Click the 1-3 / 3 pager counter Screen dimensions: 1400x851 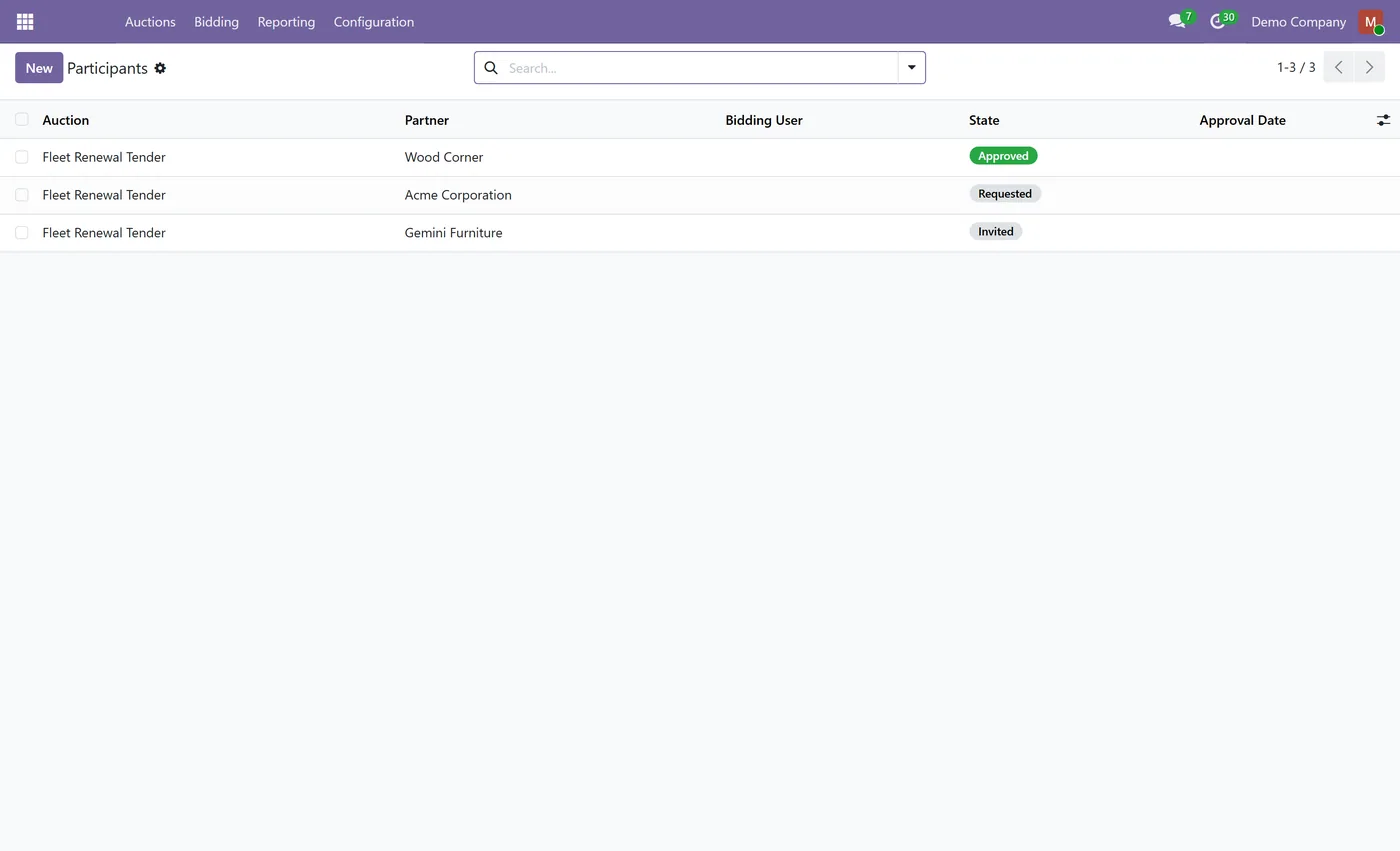tap(1296, 67)
